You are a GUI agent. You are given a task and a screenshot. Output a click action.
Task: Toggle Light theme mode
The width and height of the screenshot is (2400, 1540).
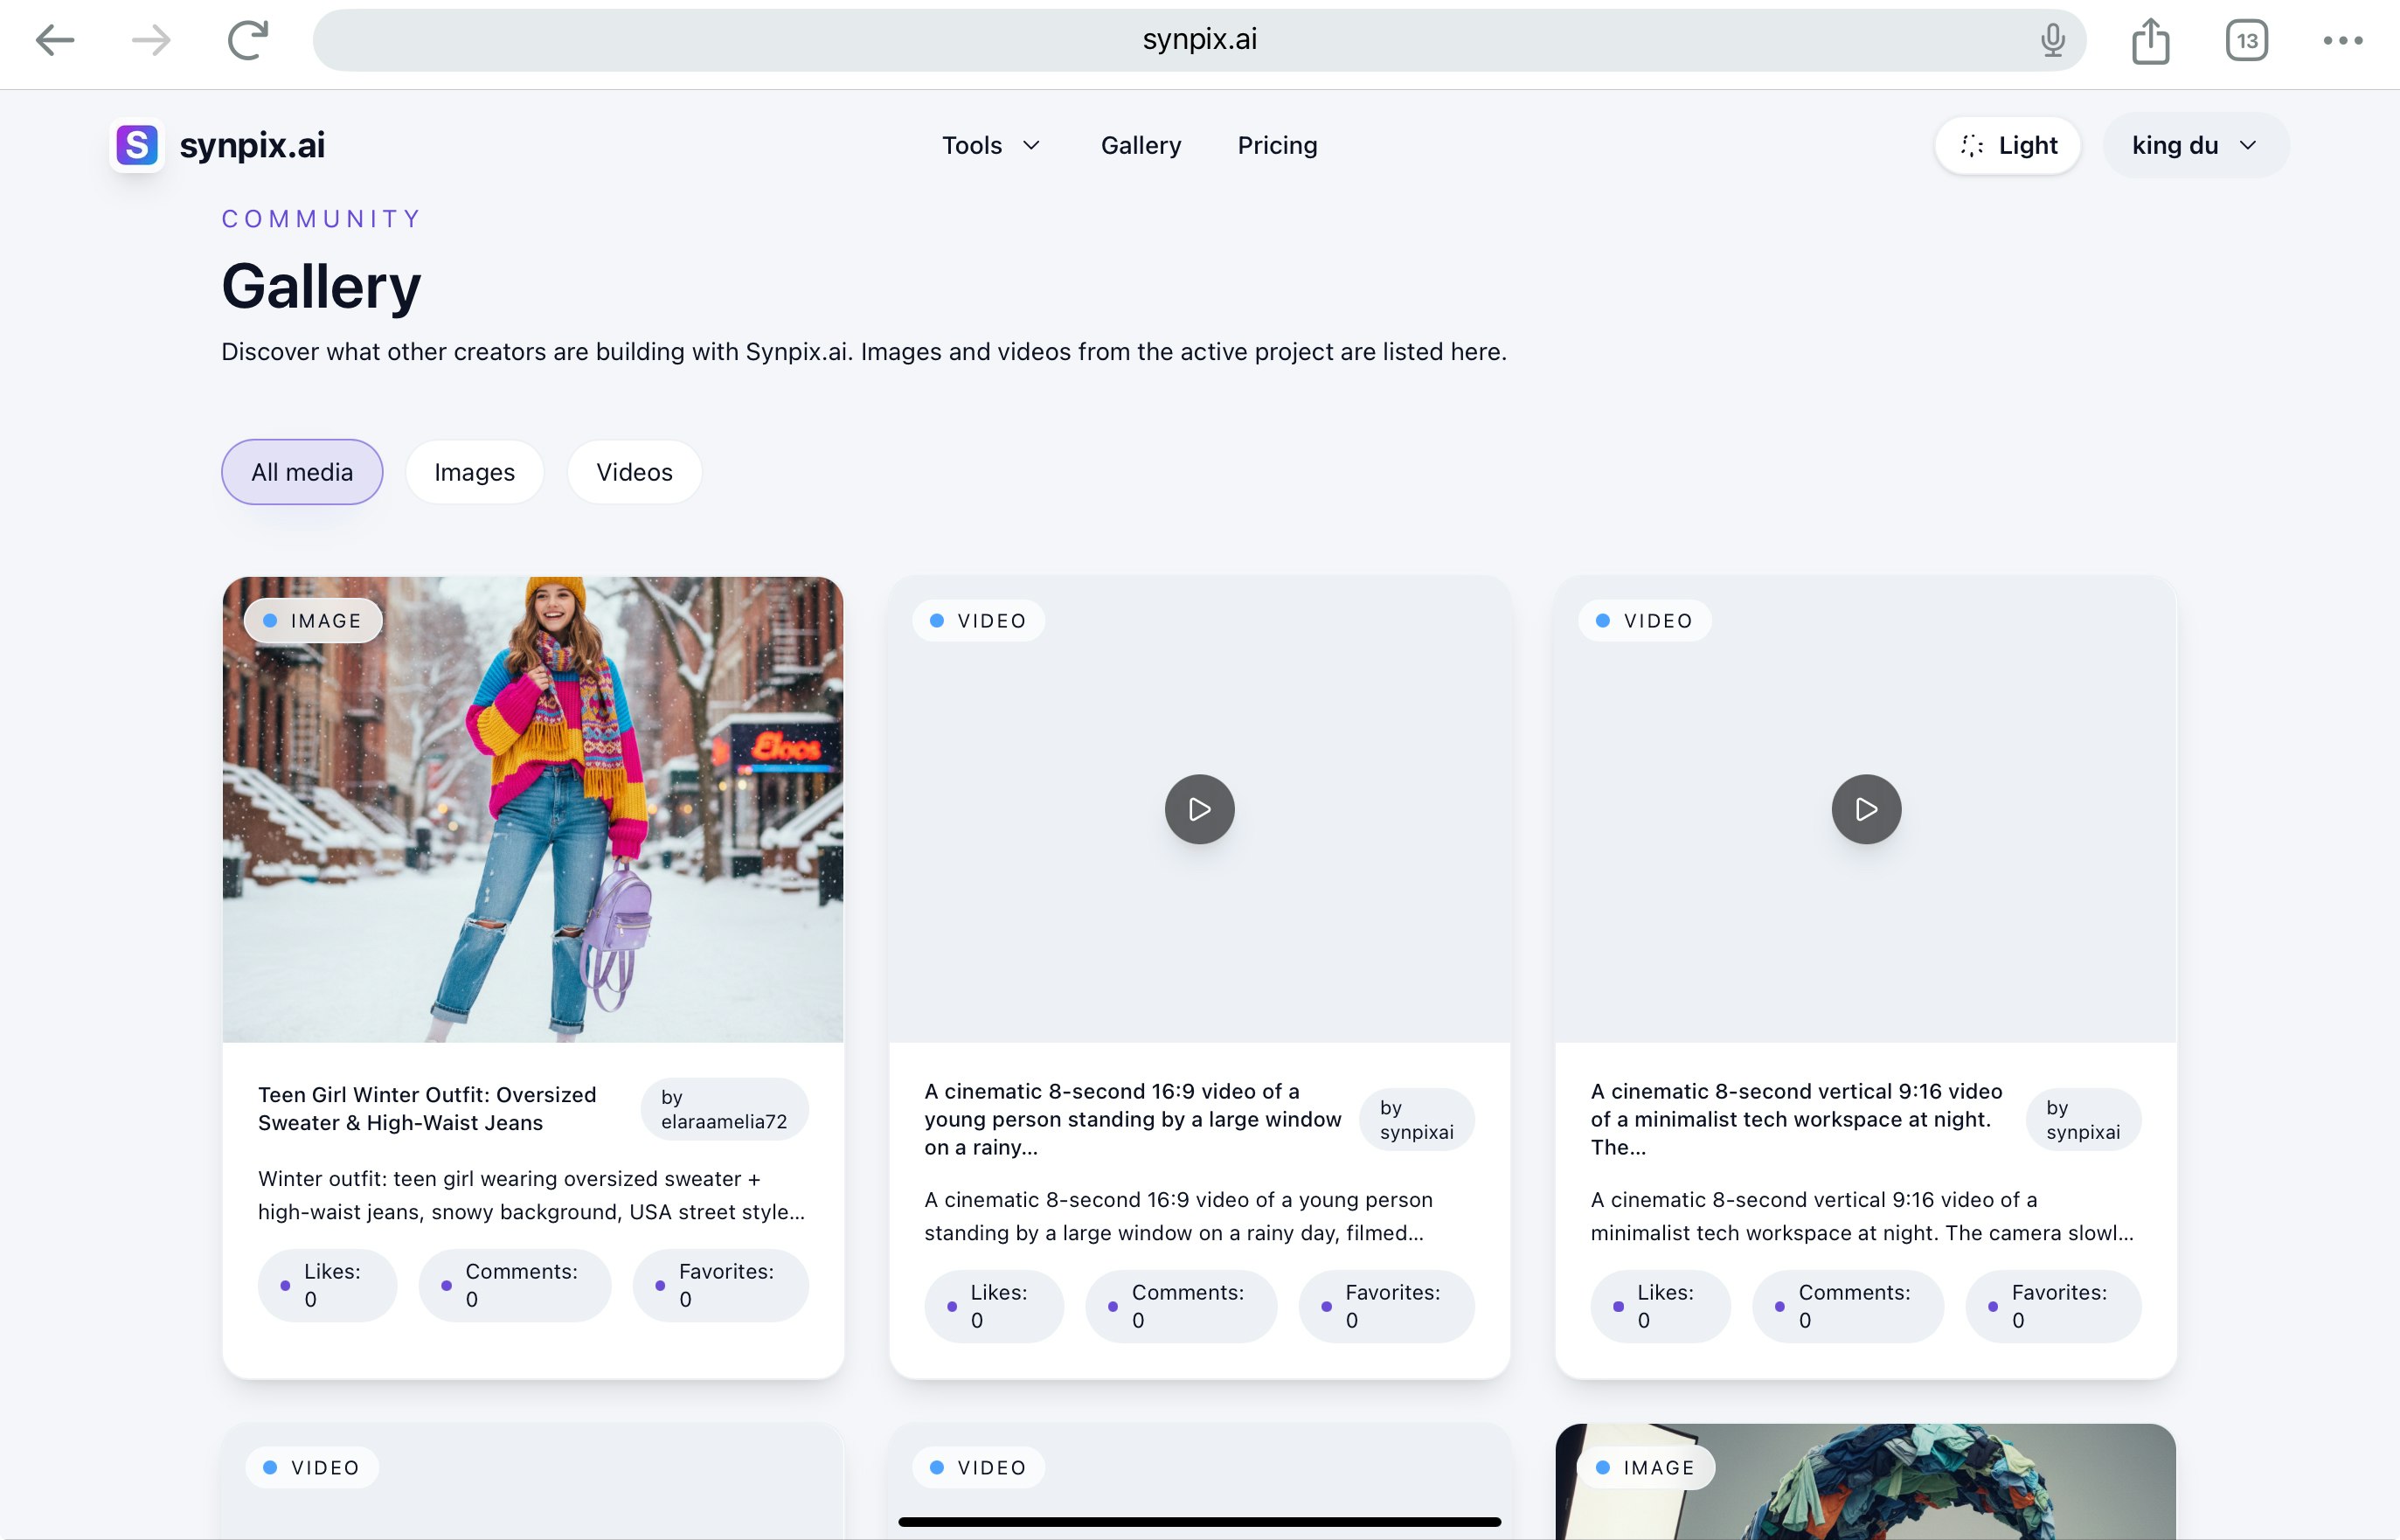2007,145
